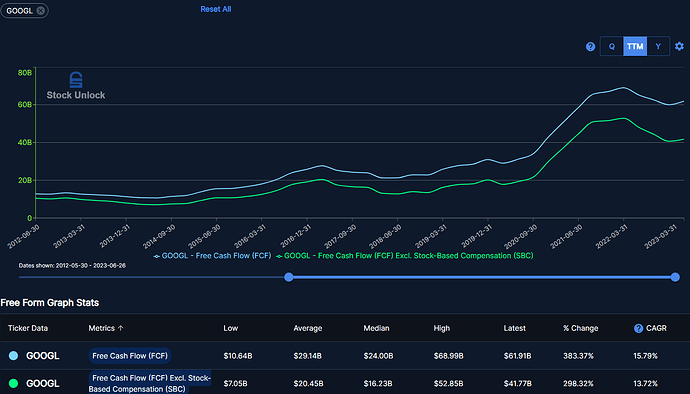Click the Free Cash Flow (FCF) metric pill
This screenshot has width=690, height=394.
[x=130, y=356]
